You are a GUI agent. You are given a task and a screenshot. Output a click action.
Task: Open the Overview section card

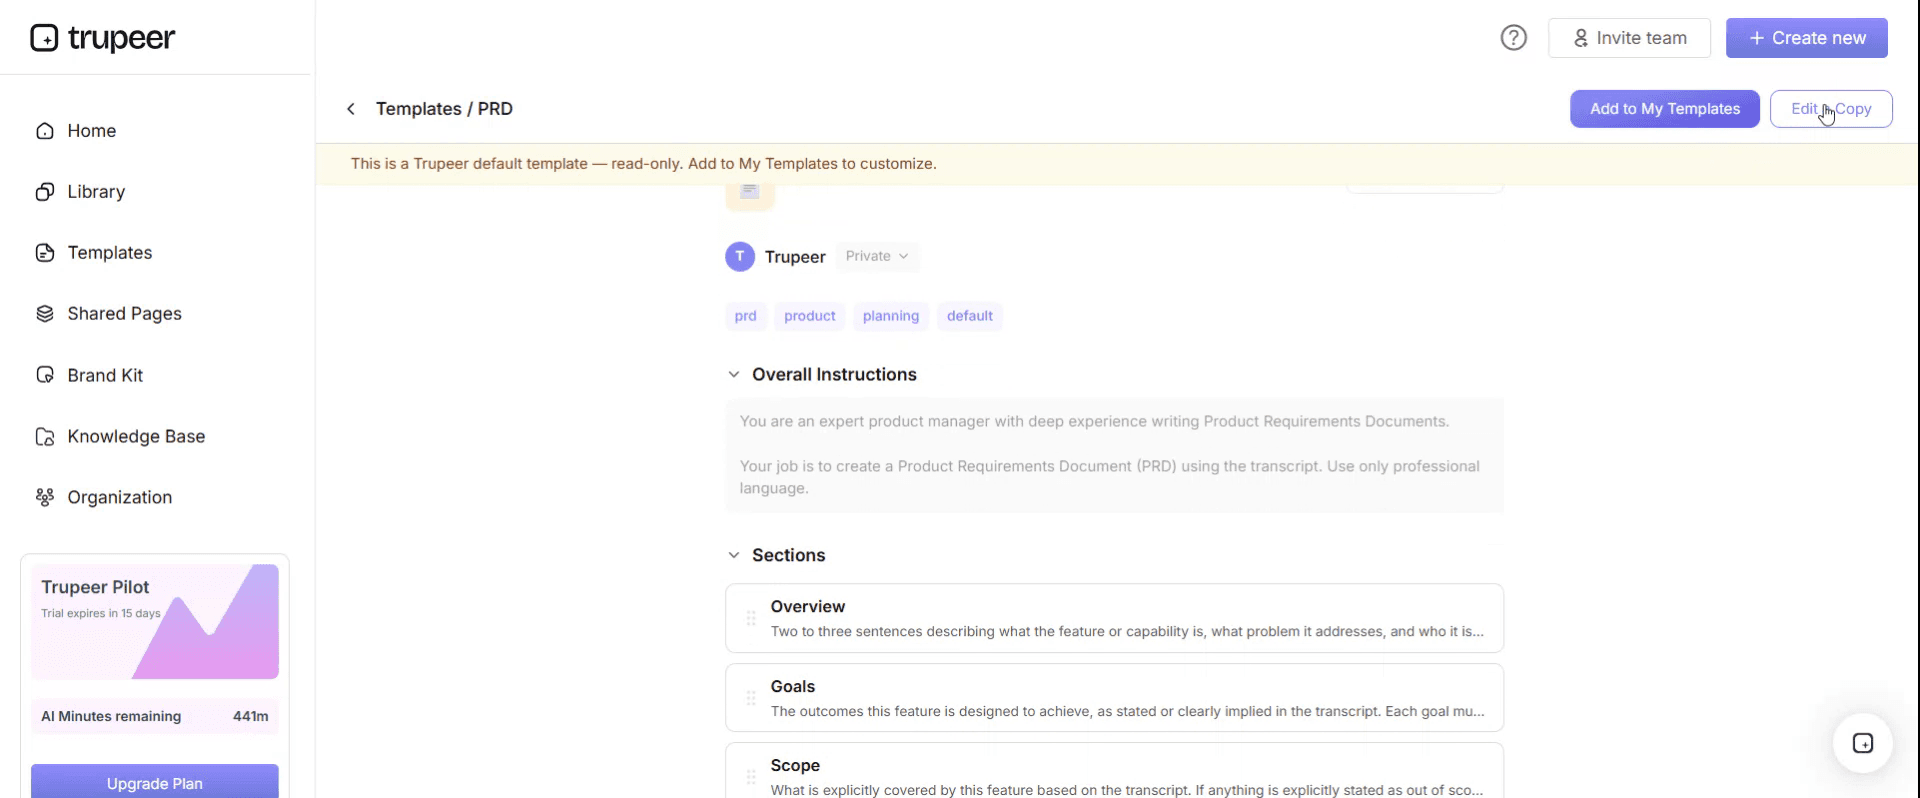pyautogui.click(x=1114, y=618)
